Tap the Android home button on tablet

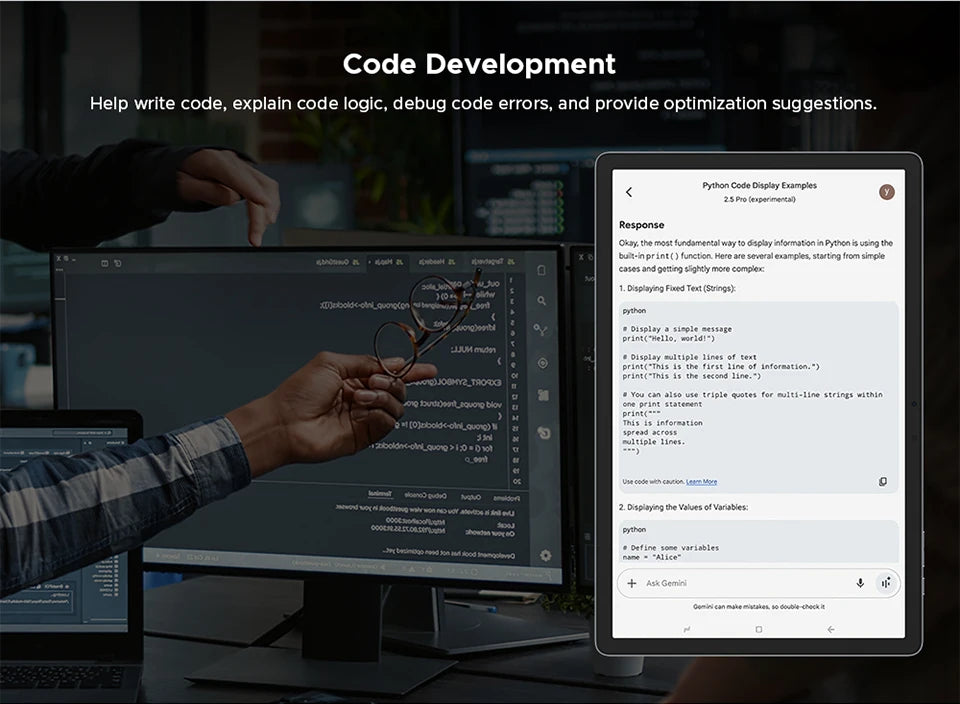click(759, 629)
